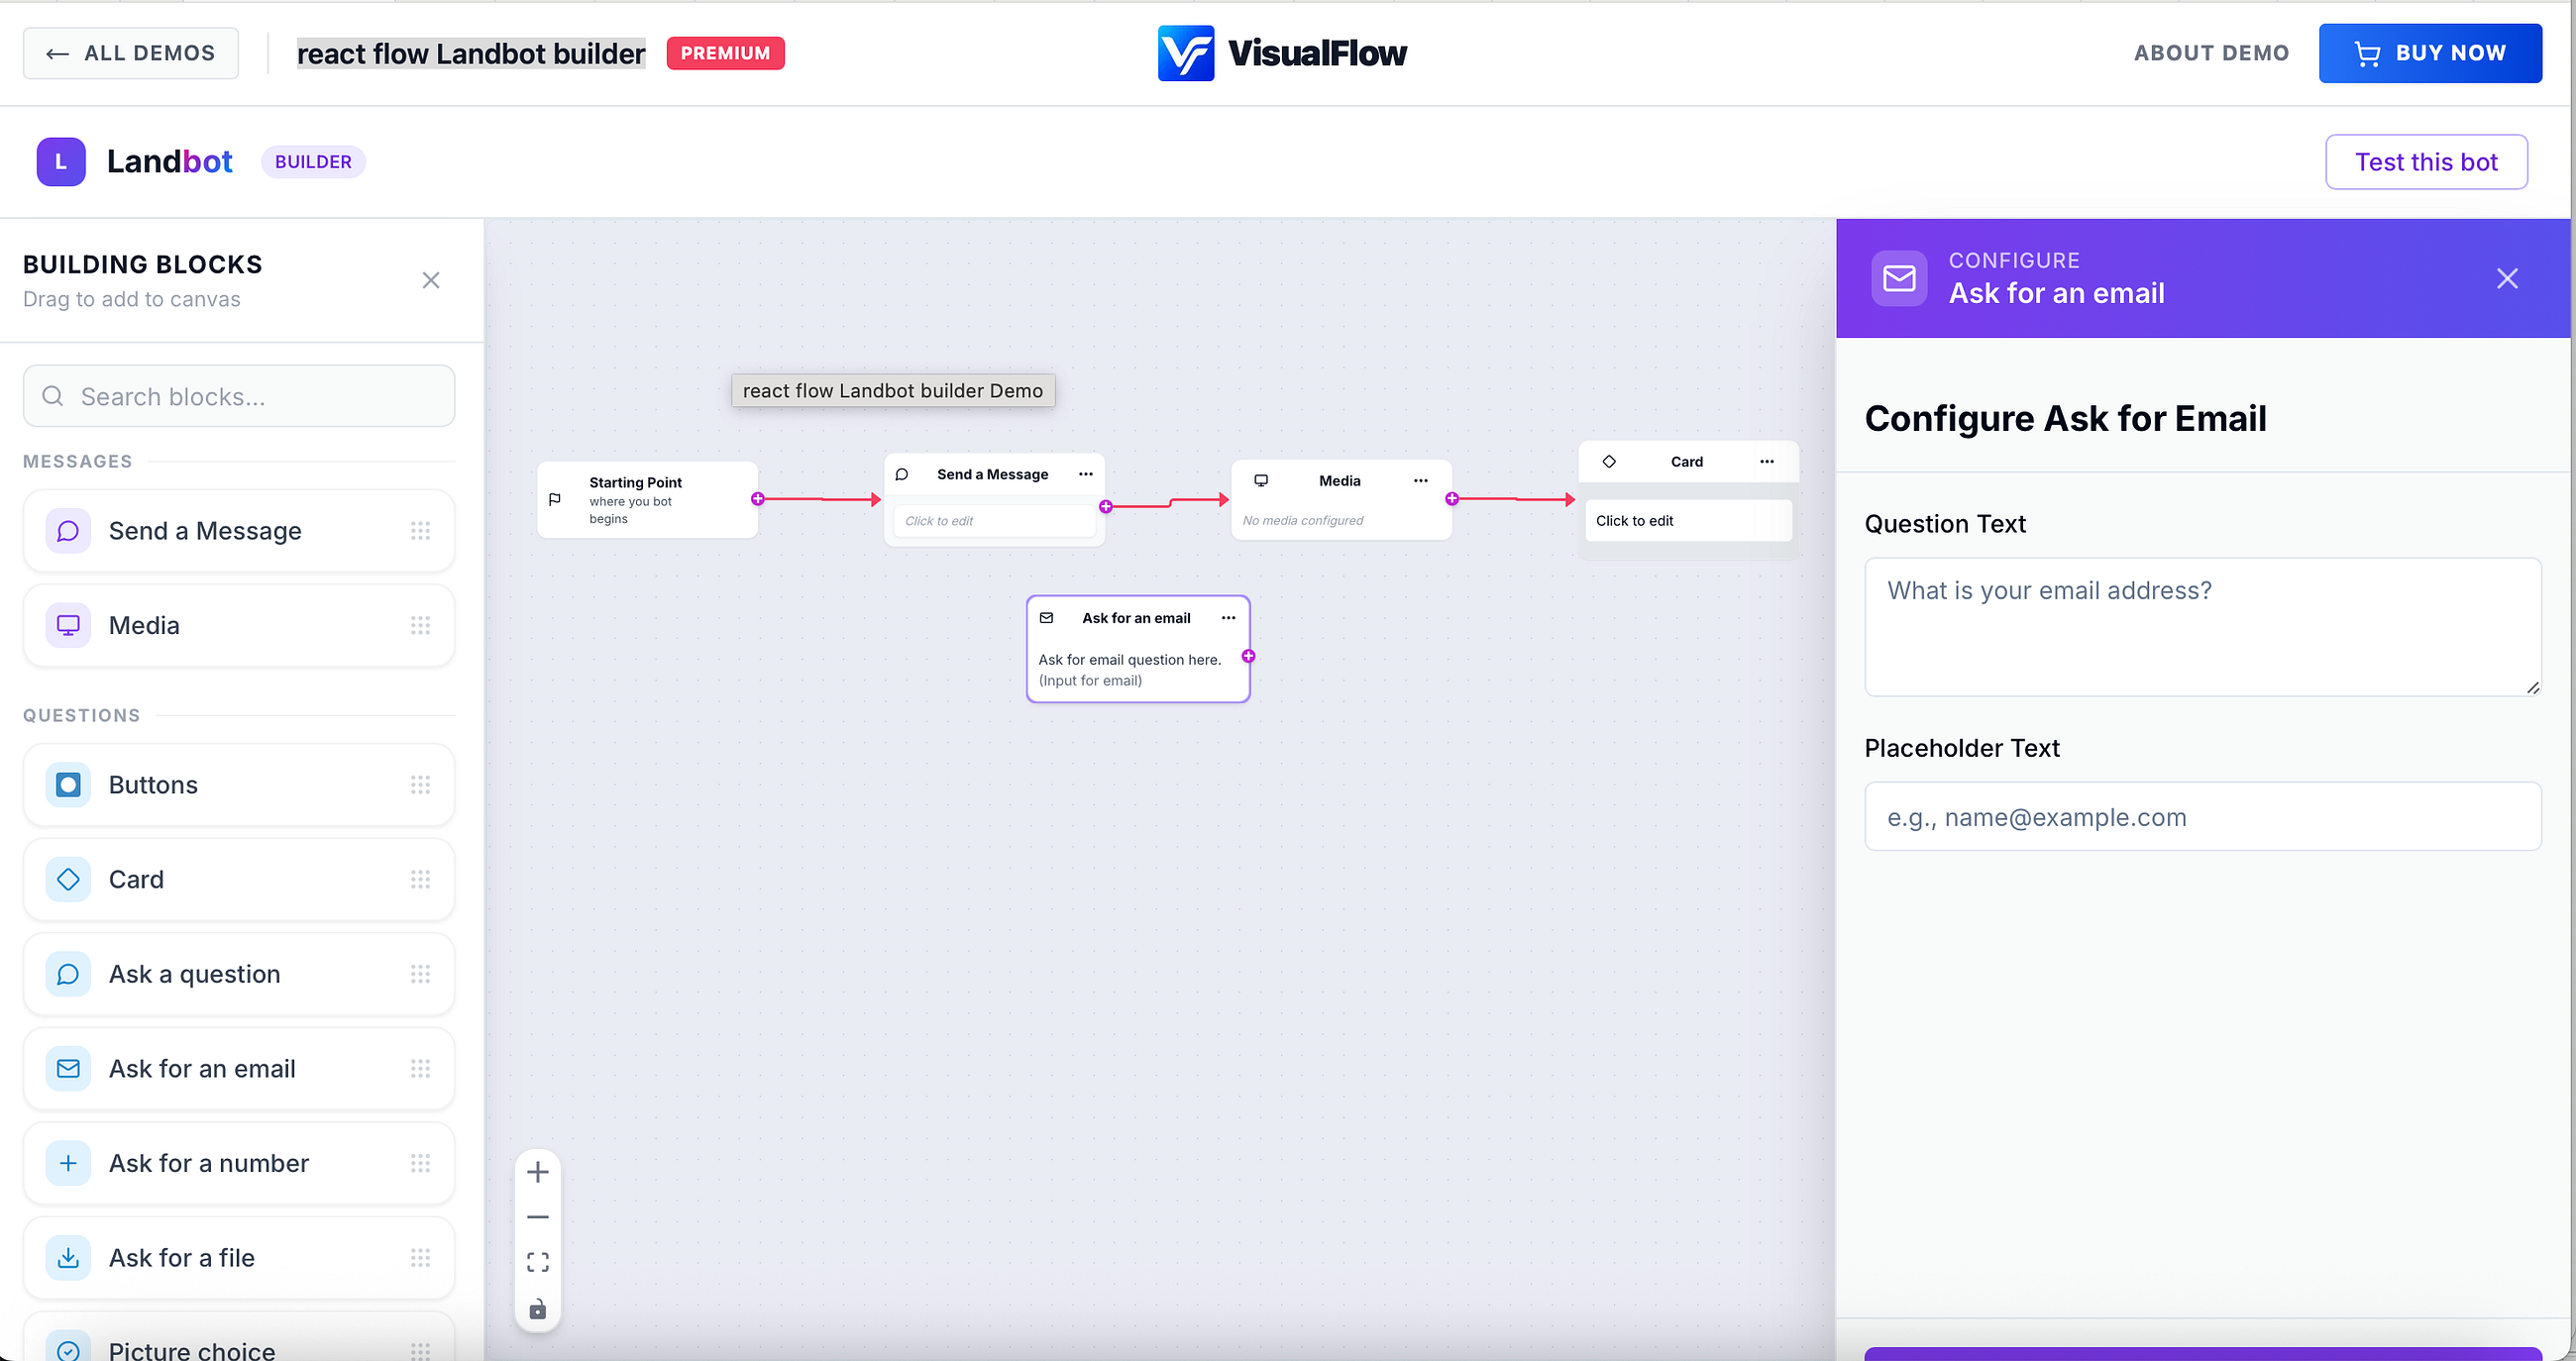Image resolution: width=2576 pixels, height=1361 pixels.
Task: Click the Ask a question block icon
Action: click(68, 974)
